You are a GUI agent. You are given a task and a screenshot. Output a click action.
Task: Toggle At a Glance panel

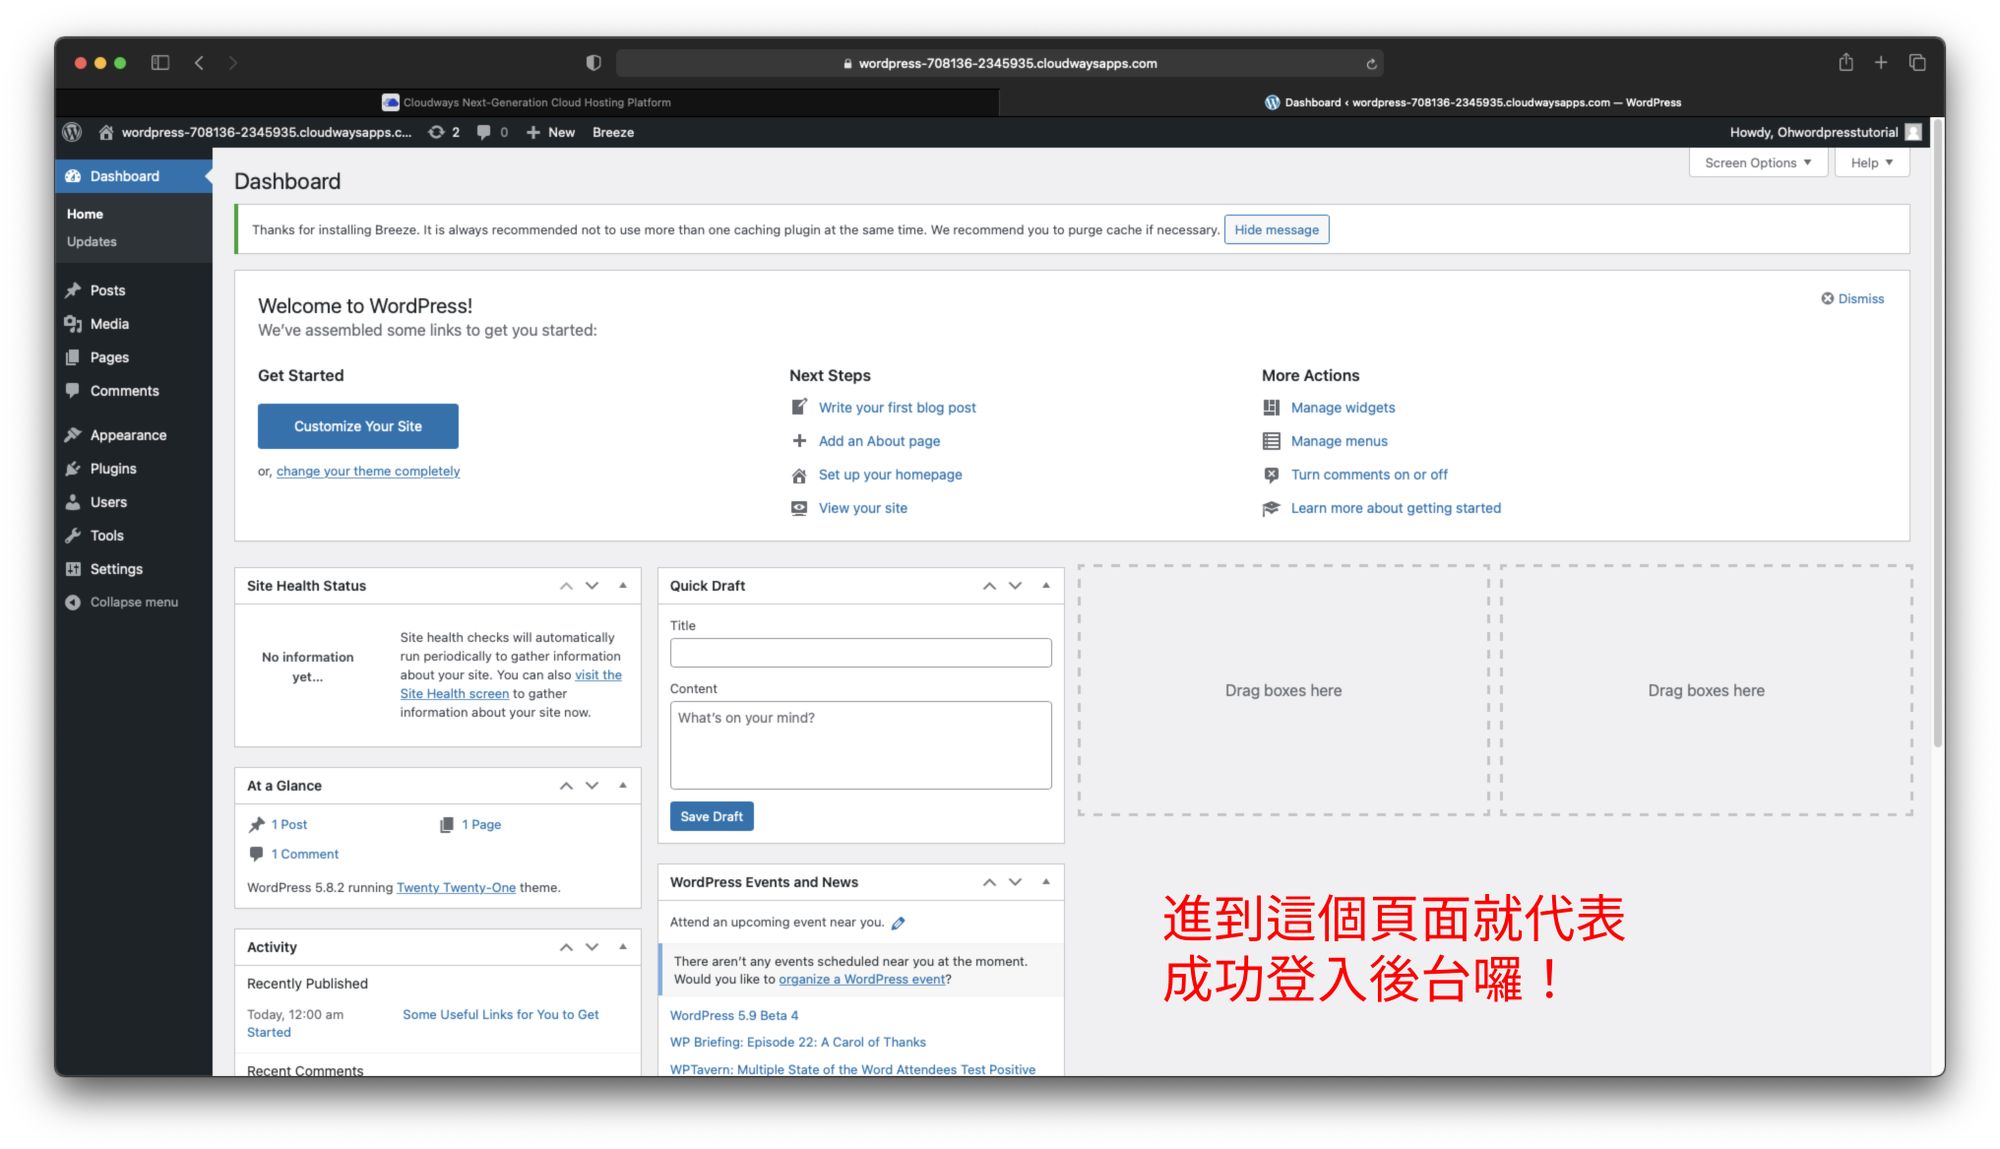pos(623,786)
